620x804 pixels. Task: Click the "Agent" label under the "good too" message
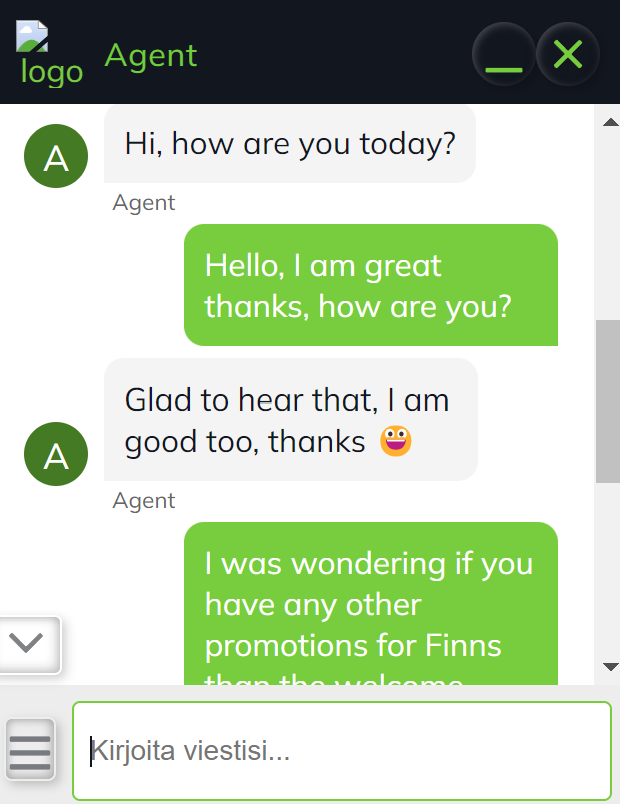[144, 501]
